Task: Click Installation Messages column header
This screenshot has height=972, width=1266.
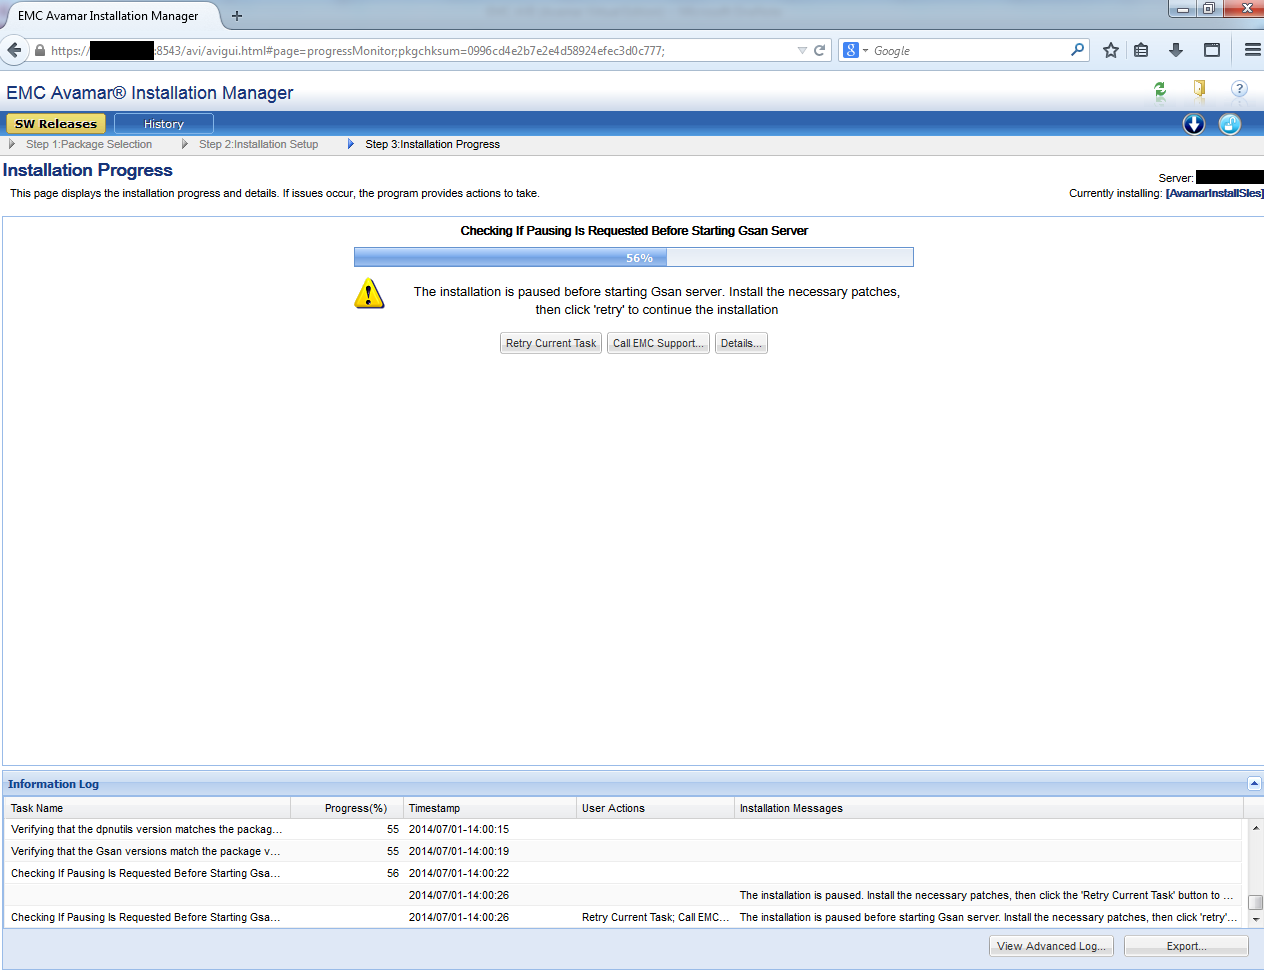Action: pyautogui.click(x=989, y=808)
